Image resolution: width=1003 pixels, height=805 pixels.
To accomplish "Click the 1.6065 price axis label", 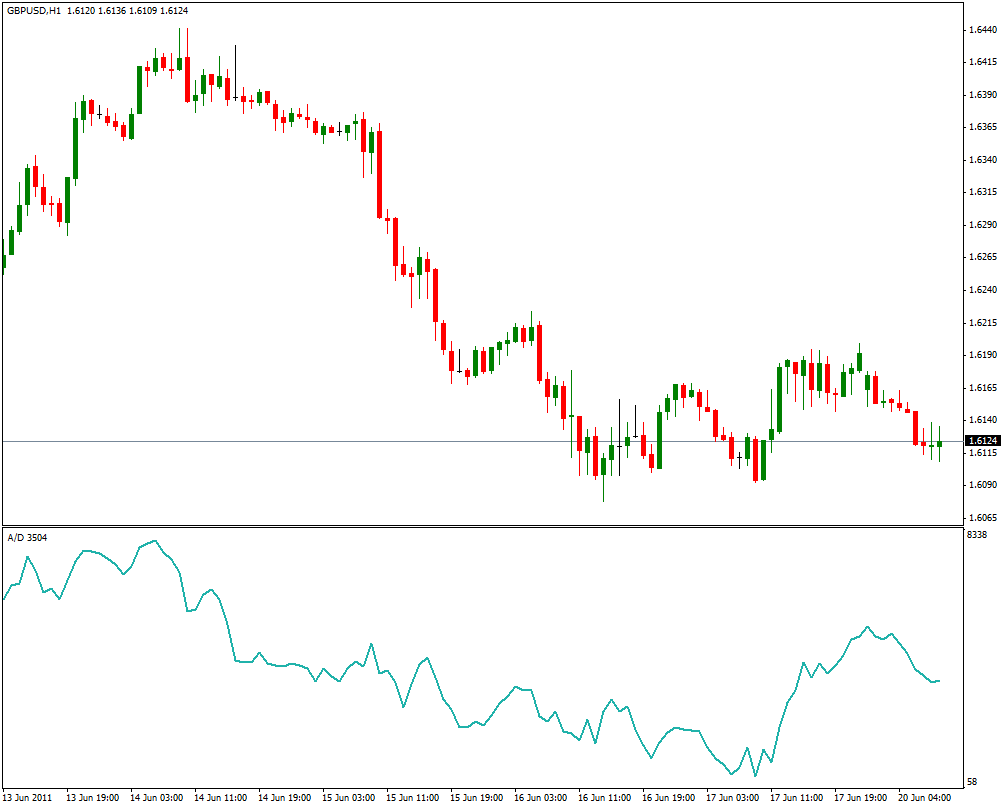I will (983, 517).
